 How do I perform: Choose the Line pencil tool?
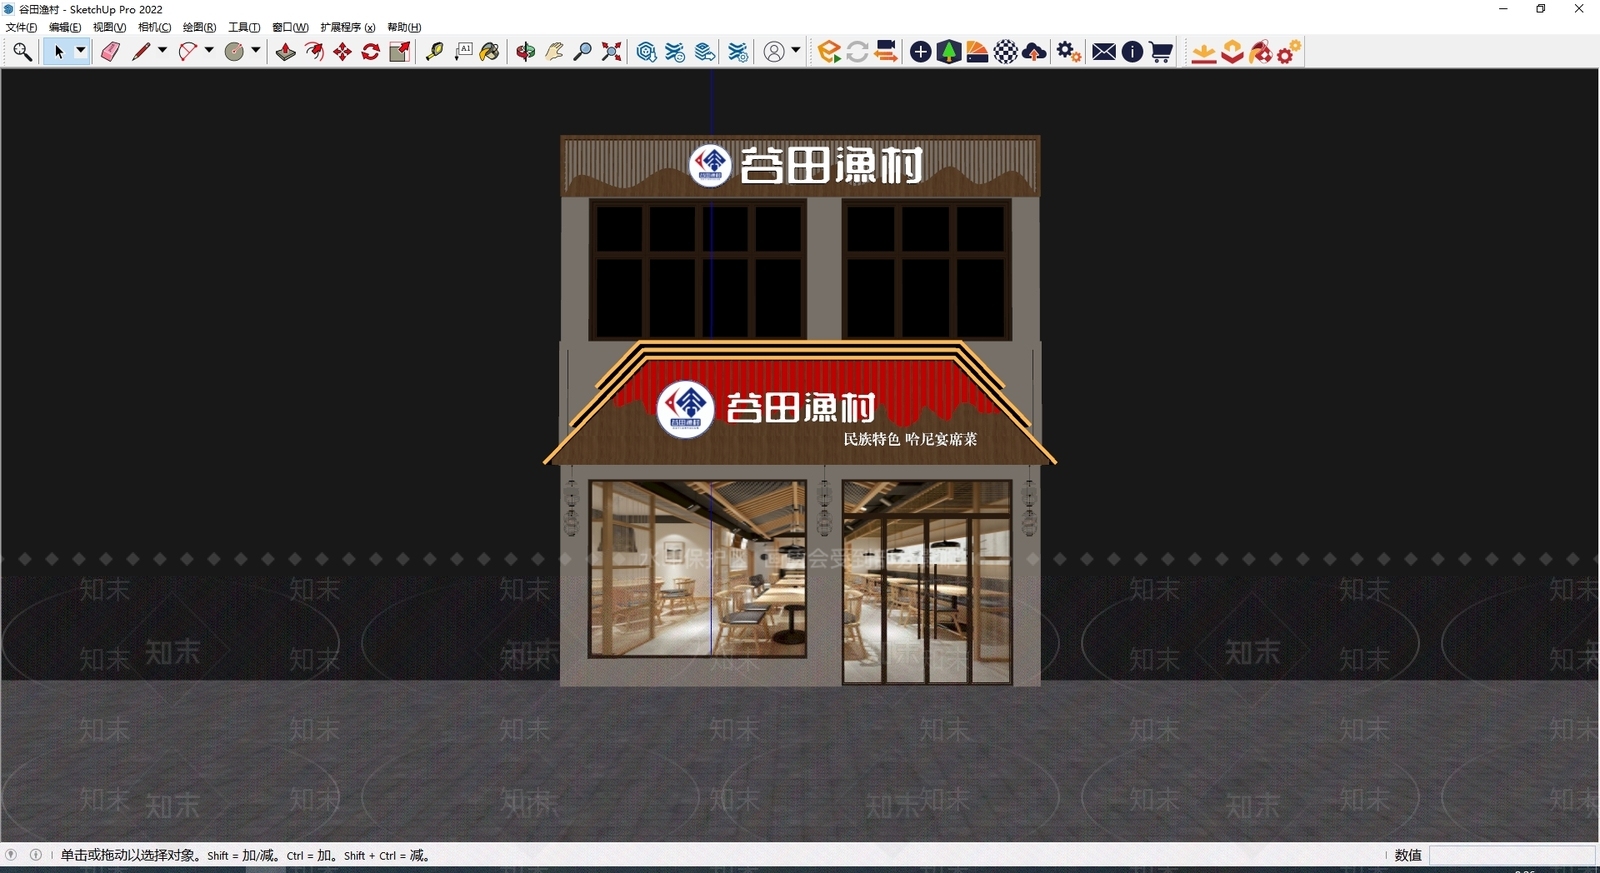(141, 52)
